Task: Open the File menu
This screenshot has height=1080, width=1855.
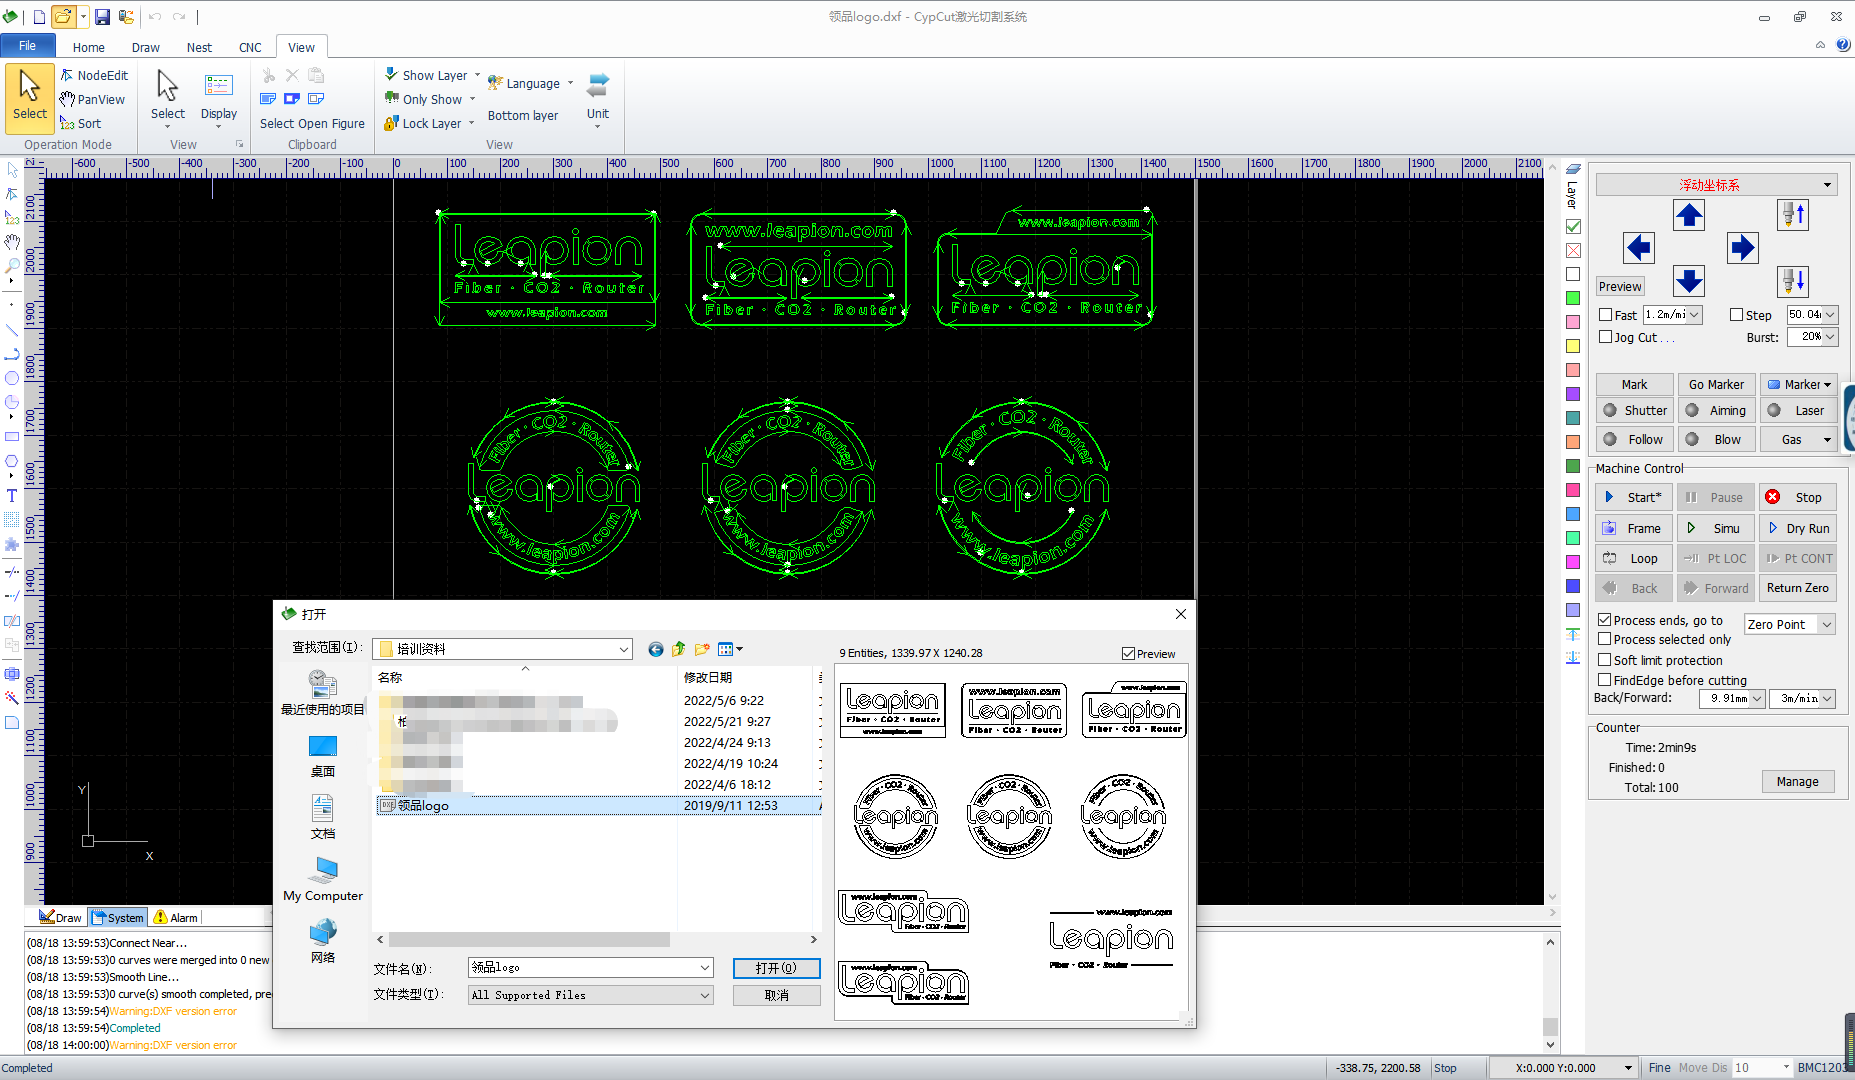Action: tap(27, 46)
